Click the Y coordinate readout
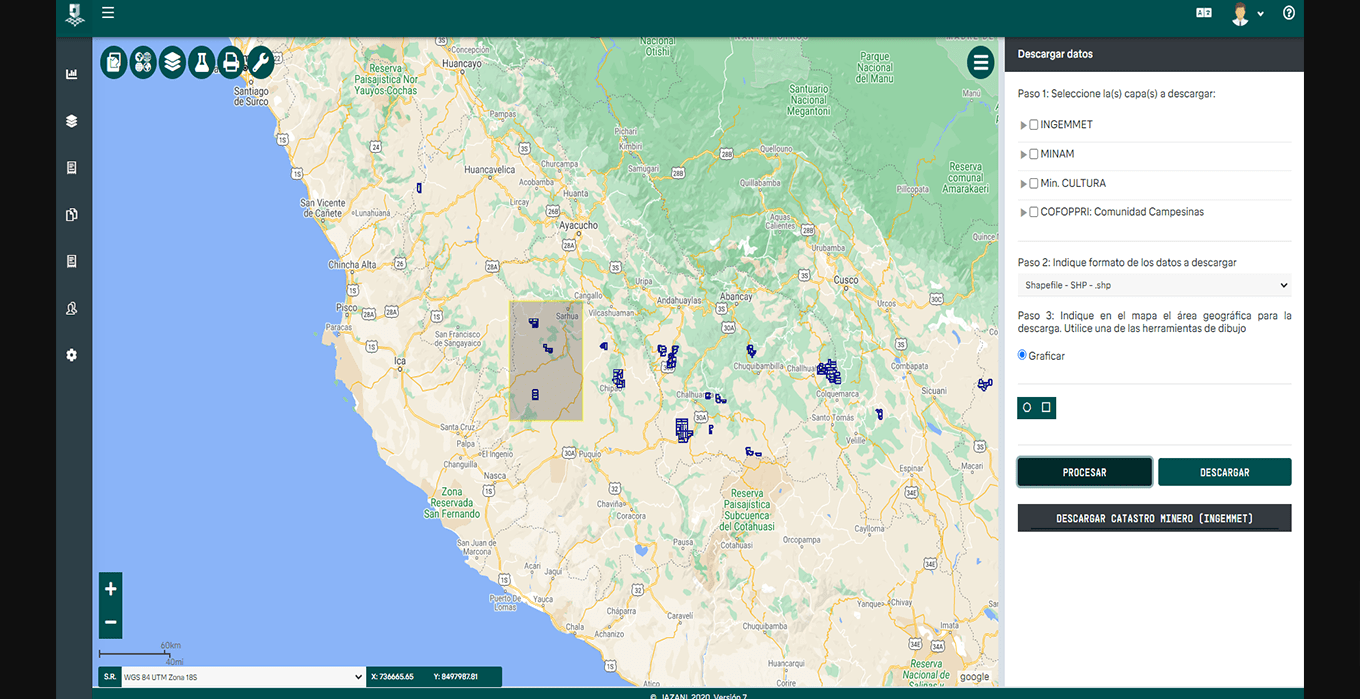1360x699 pixels. pos(457,677)
